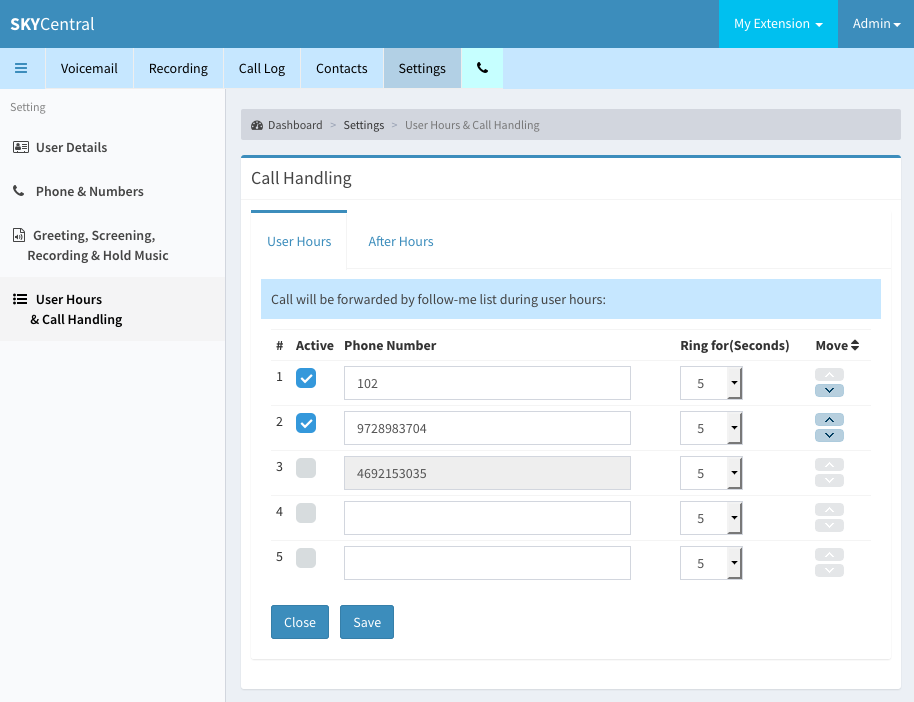Open the Voicemail tab
The height and width of the screenshot is (702, 914).
click(89, 68)
